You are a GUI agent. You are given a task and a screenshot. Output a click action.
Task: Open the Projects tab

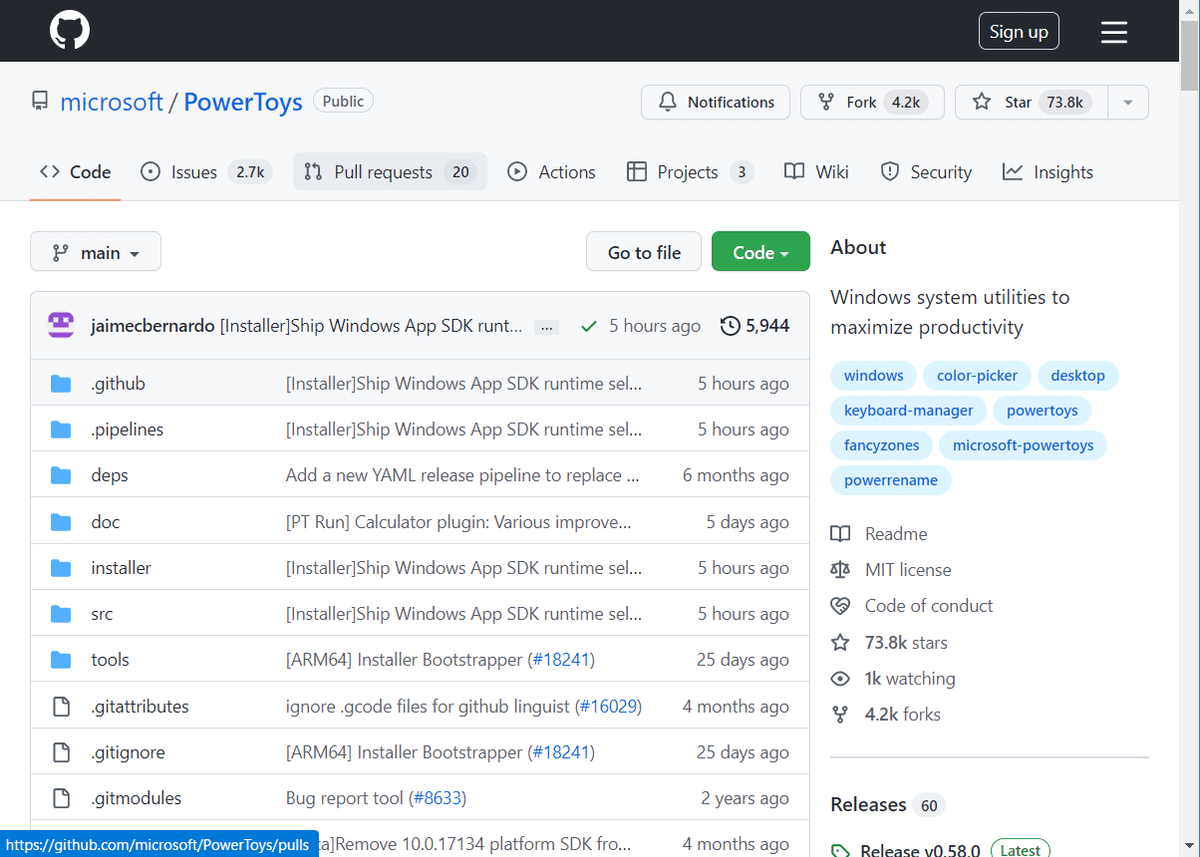click(690, 172)
